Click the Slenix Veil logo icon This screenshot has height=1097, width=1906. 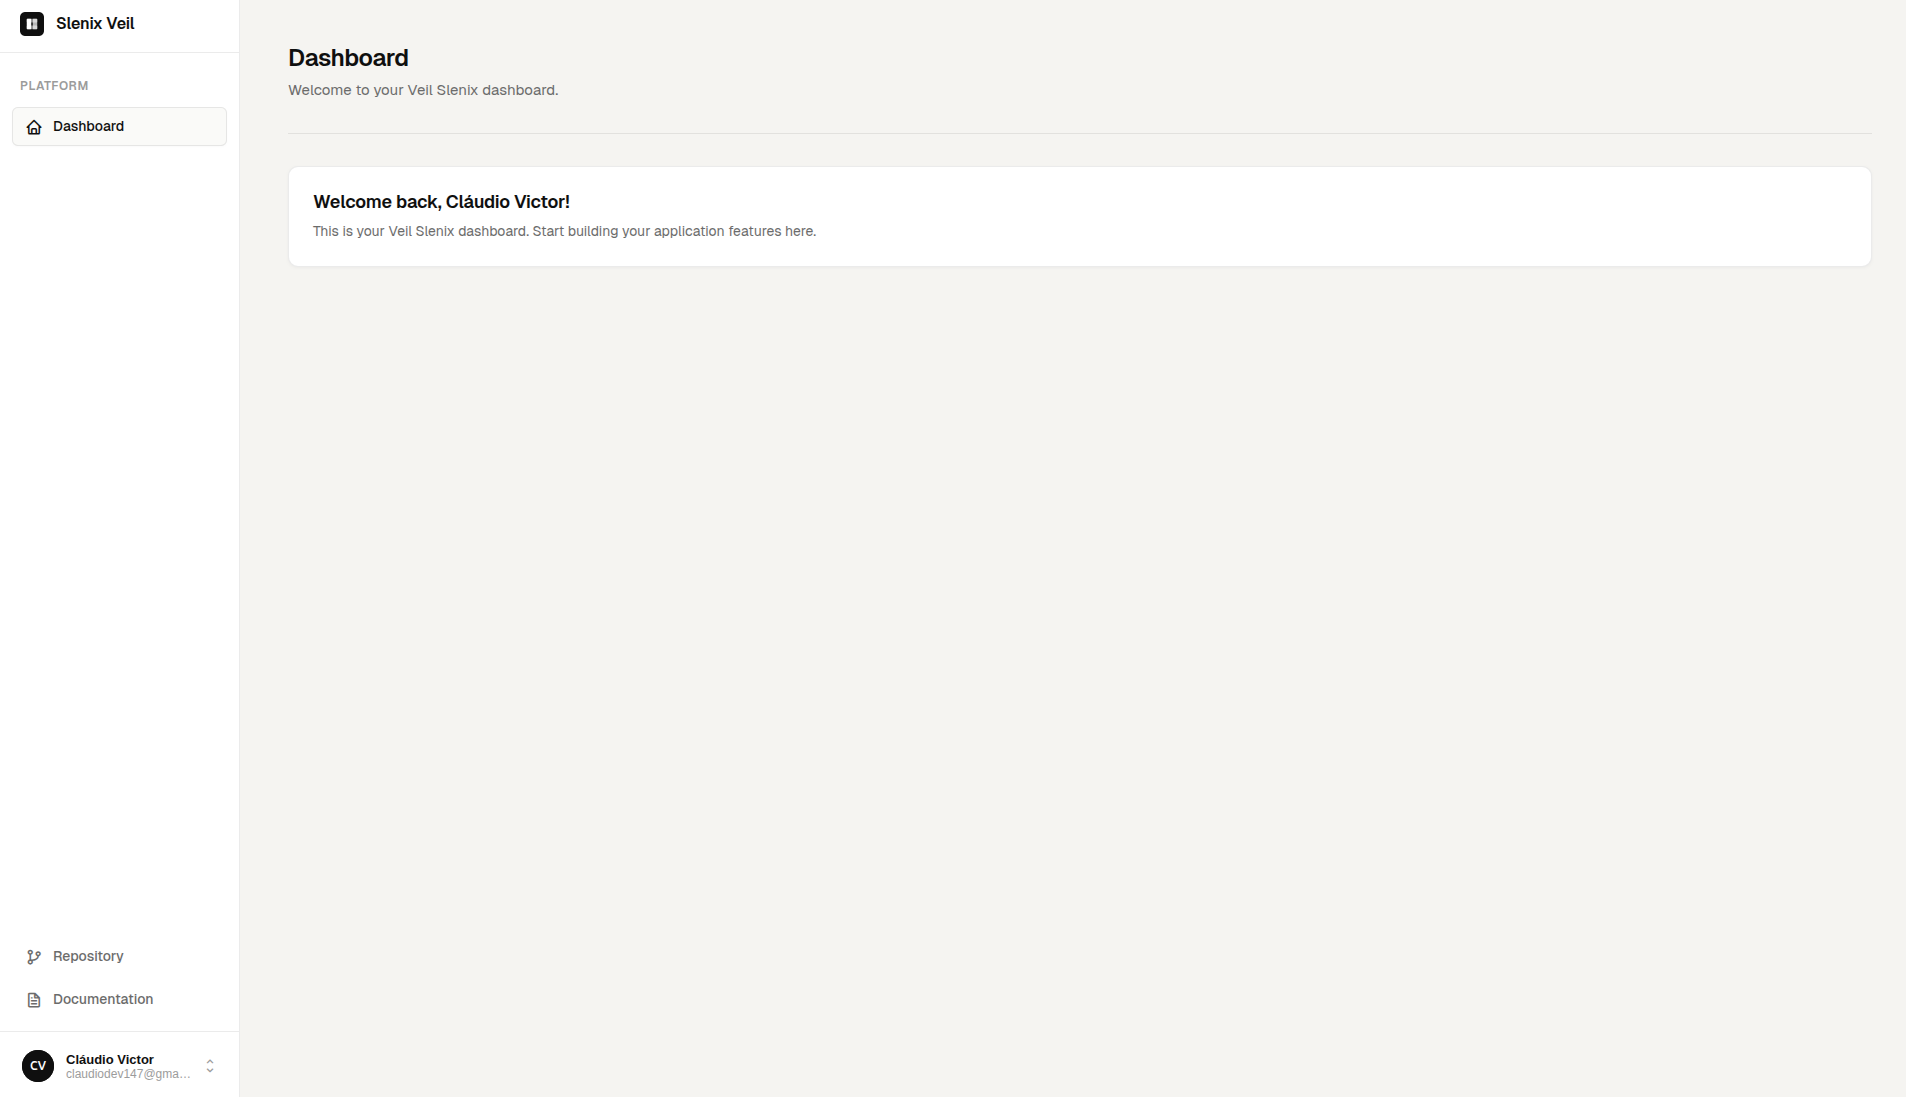point(32,24)
